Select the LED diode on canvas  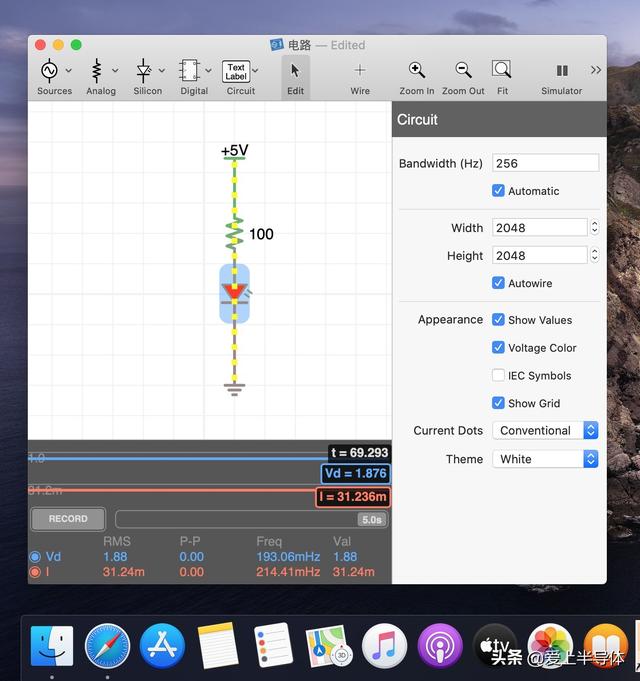(x=234, y=293)
